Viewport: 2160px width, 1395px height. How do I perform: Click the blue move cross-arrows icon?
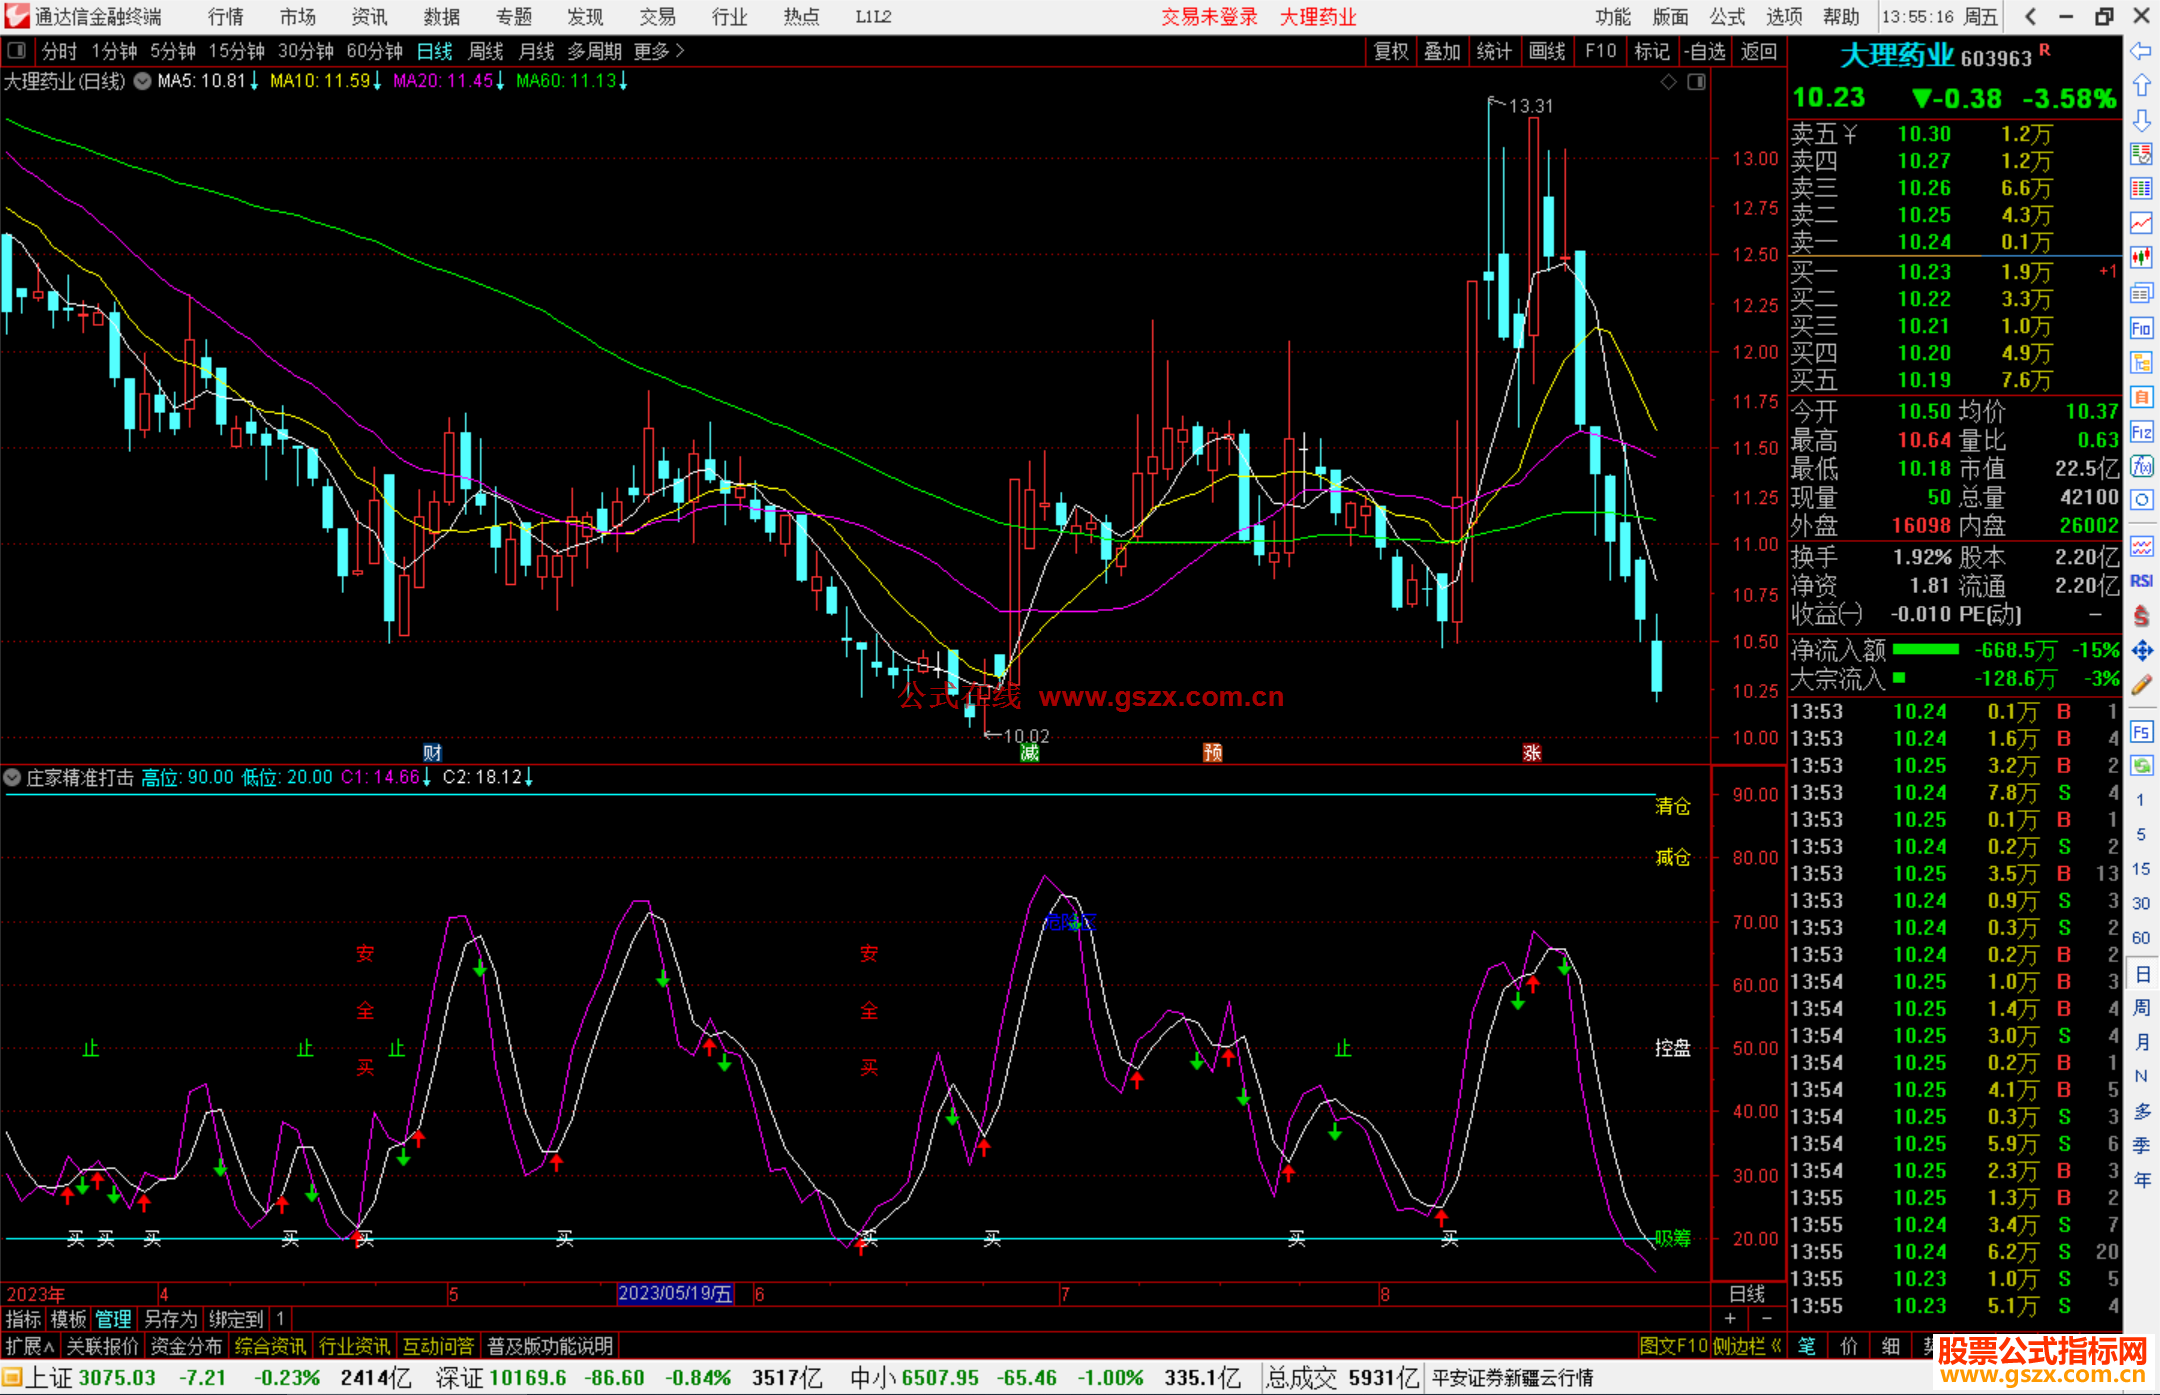click(2141, 651)
